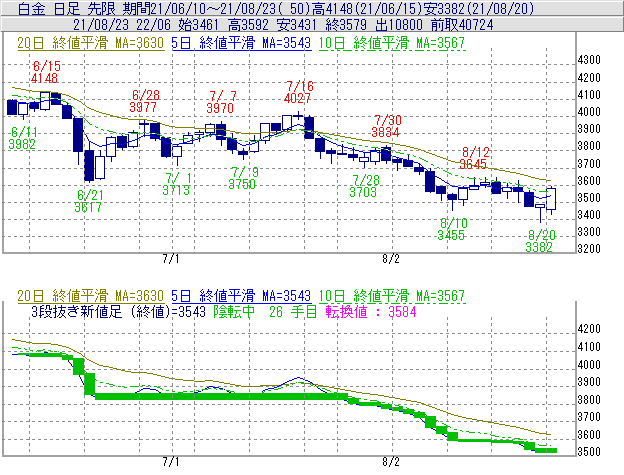This screenshot has height=475, width=624.
Task: Click the upper chart's 10日 終値平滑 MA=3567 label
Action: click(x=392, y=43)
